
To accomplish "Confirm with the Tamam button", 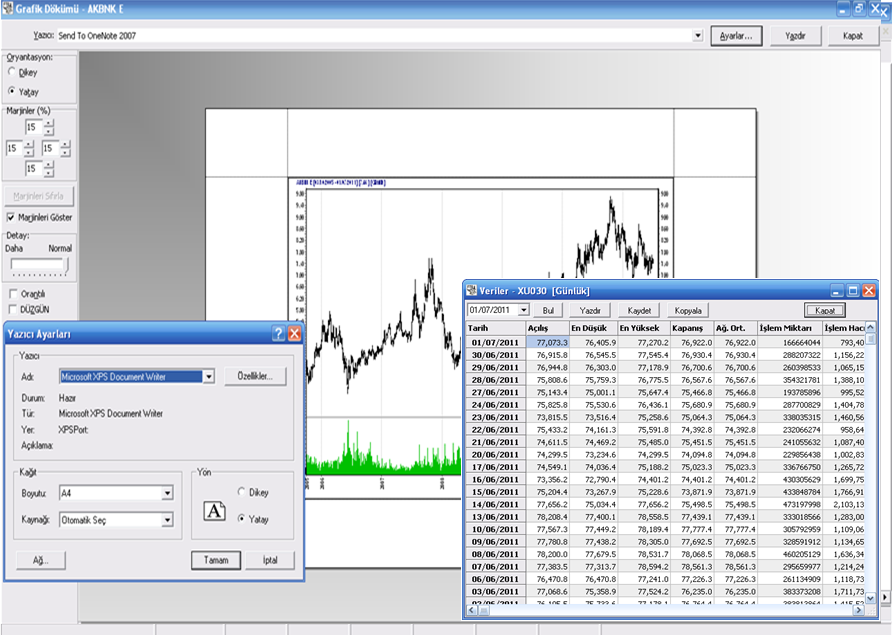I will coord(216,560).
